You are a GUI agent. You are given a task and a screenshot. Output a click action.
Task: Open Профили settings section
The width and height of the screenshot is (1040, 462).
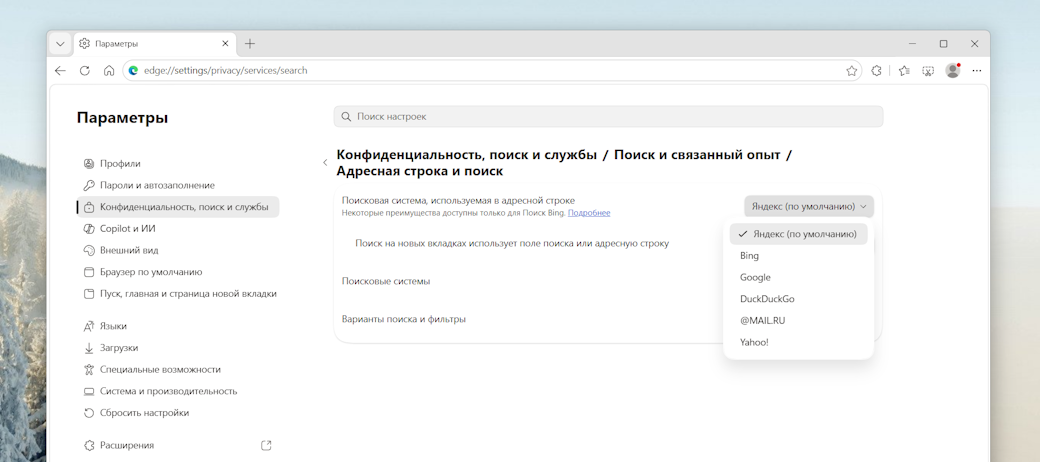pos(178,164)
